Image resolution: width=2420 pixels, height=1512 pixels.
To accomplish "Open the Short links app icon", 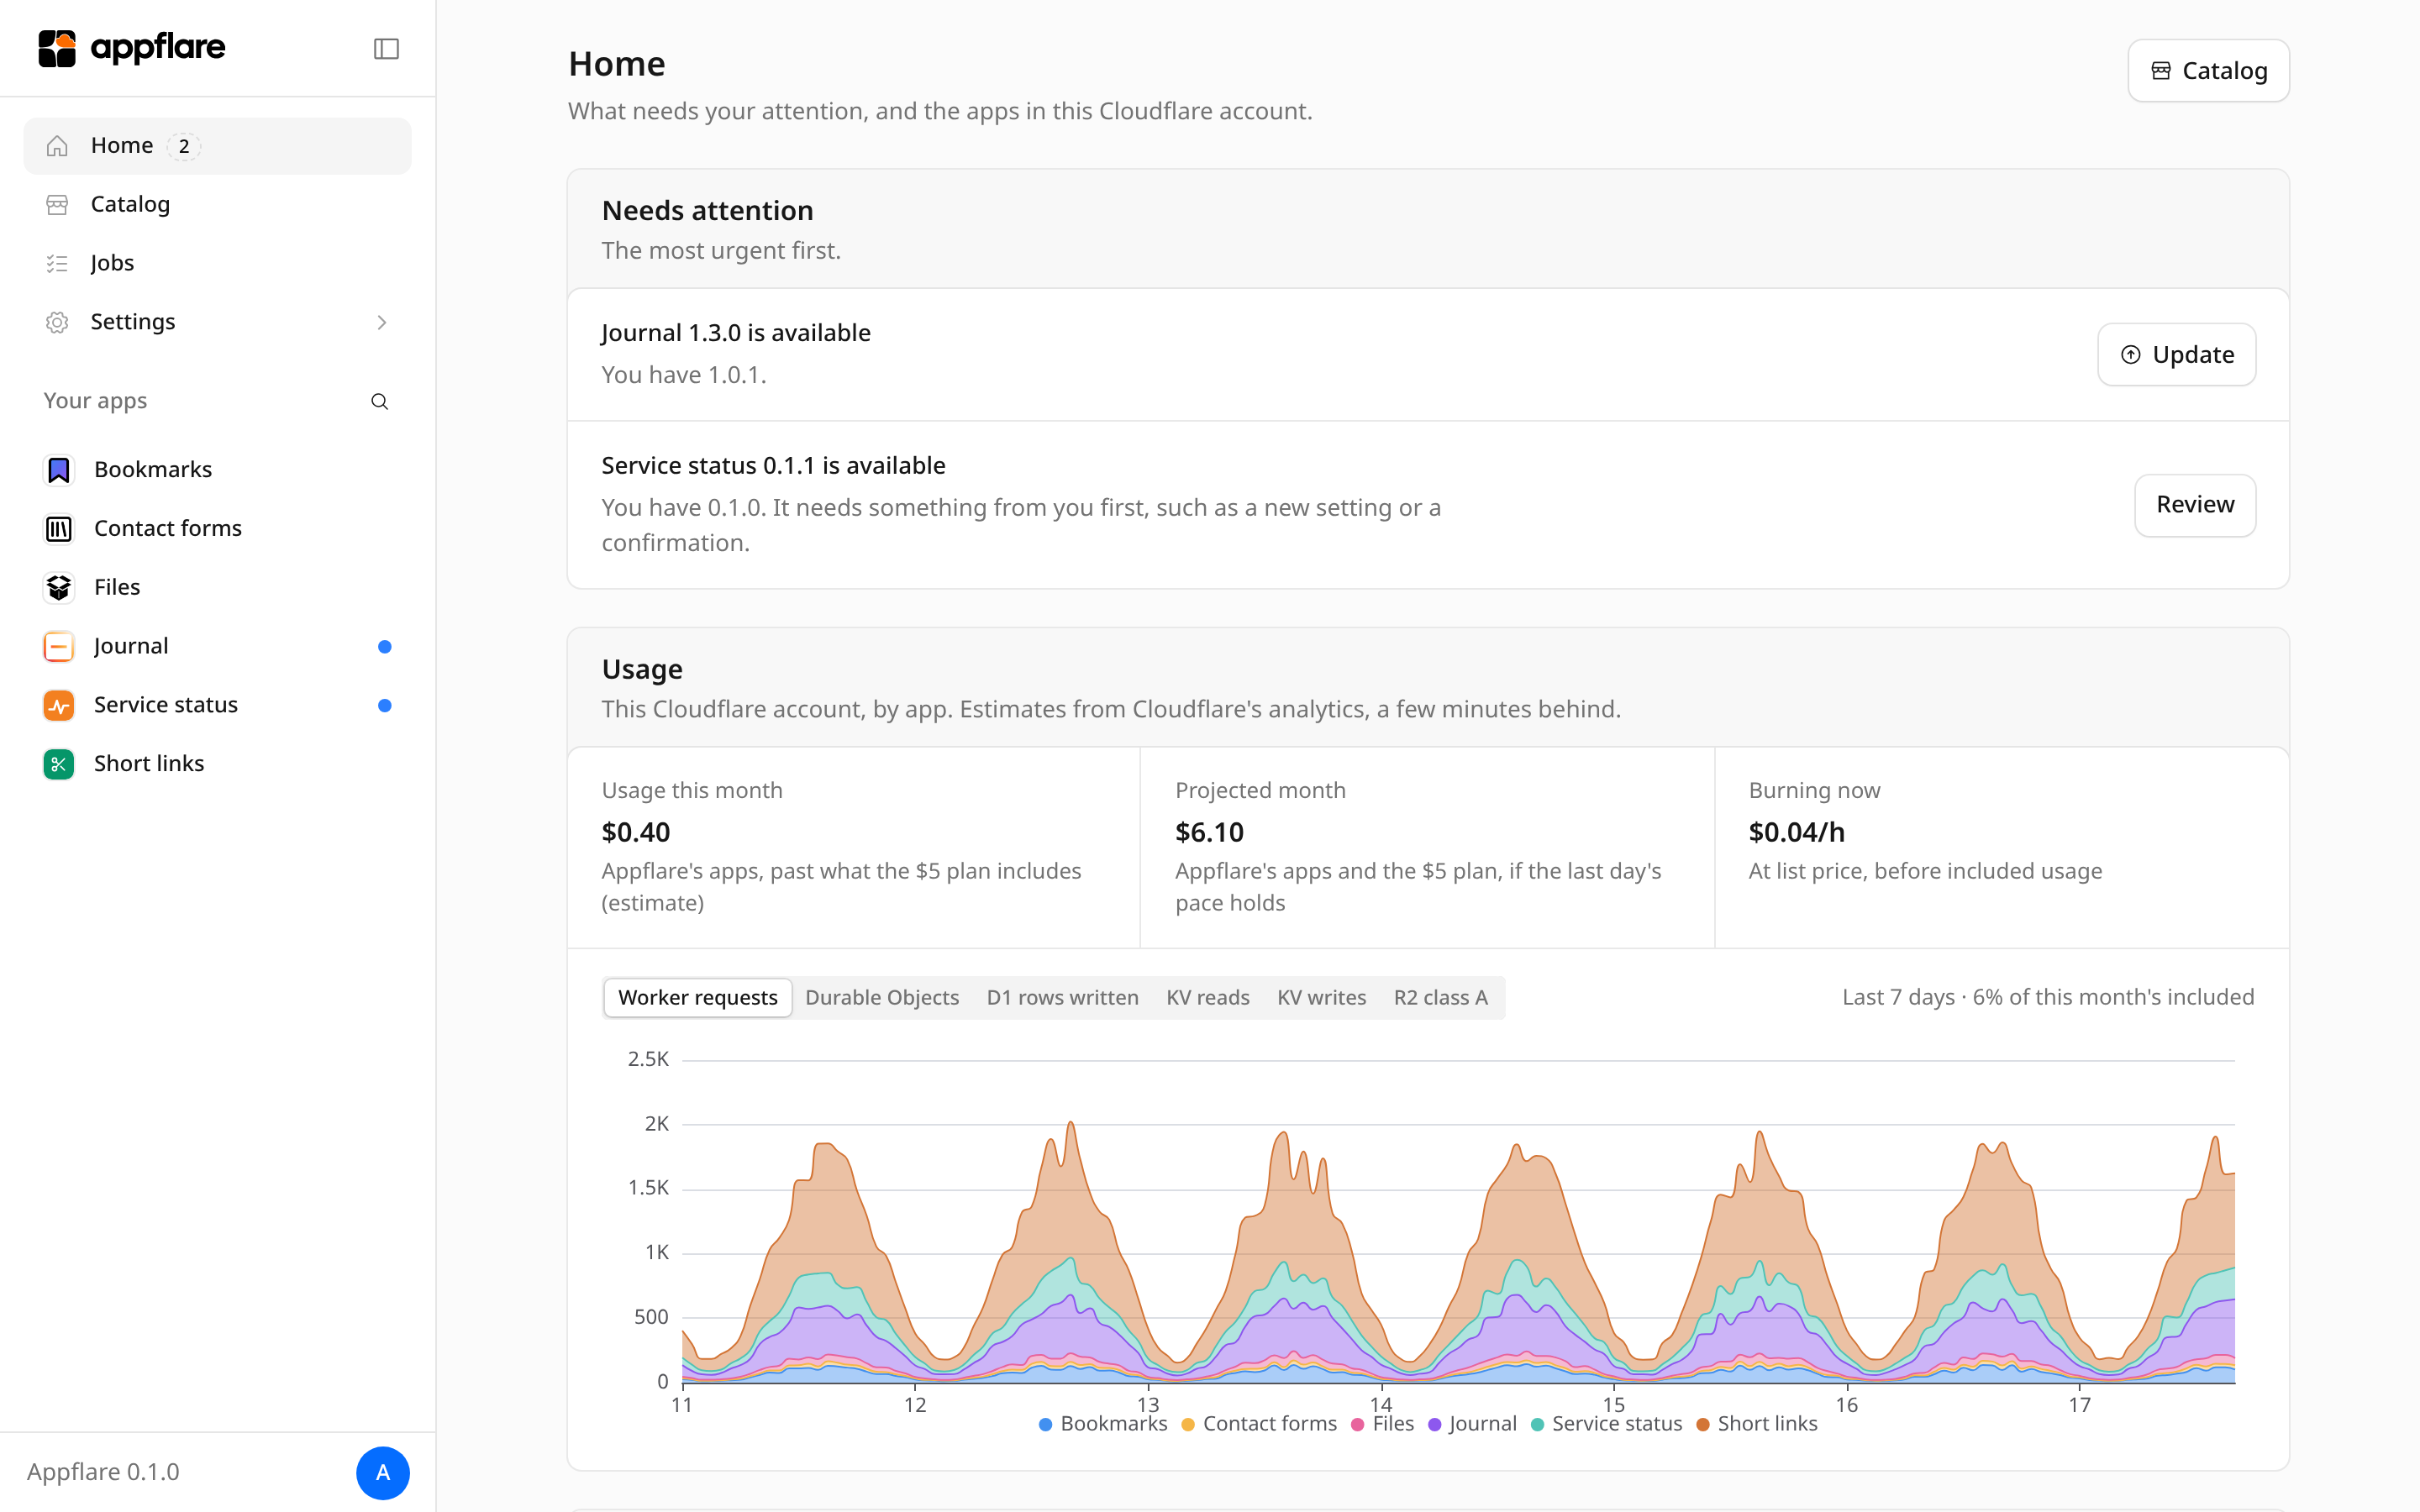I will 59,764.
